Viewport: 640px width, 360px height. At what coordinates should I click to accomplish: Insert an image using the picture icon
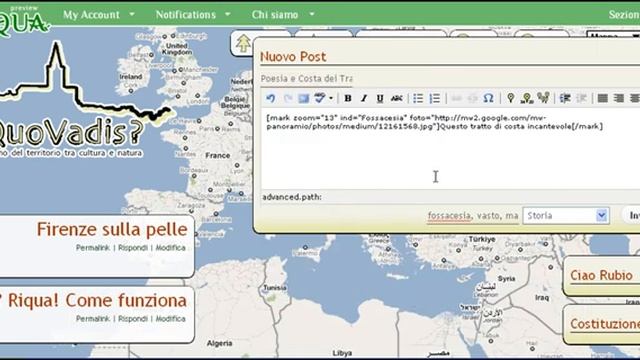click(x=304, y=98)
